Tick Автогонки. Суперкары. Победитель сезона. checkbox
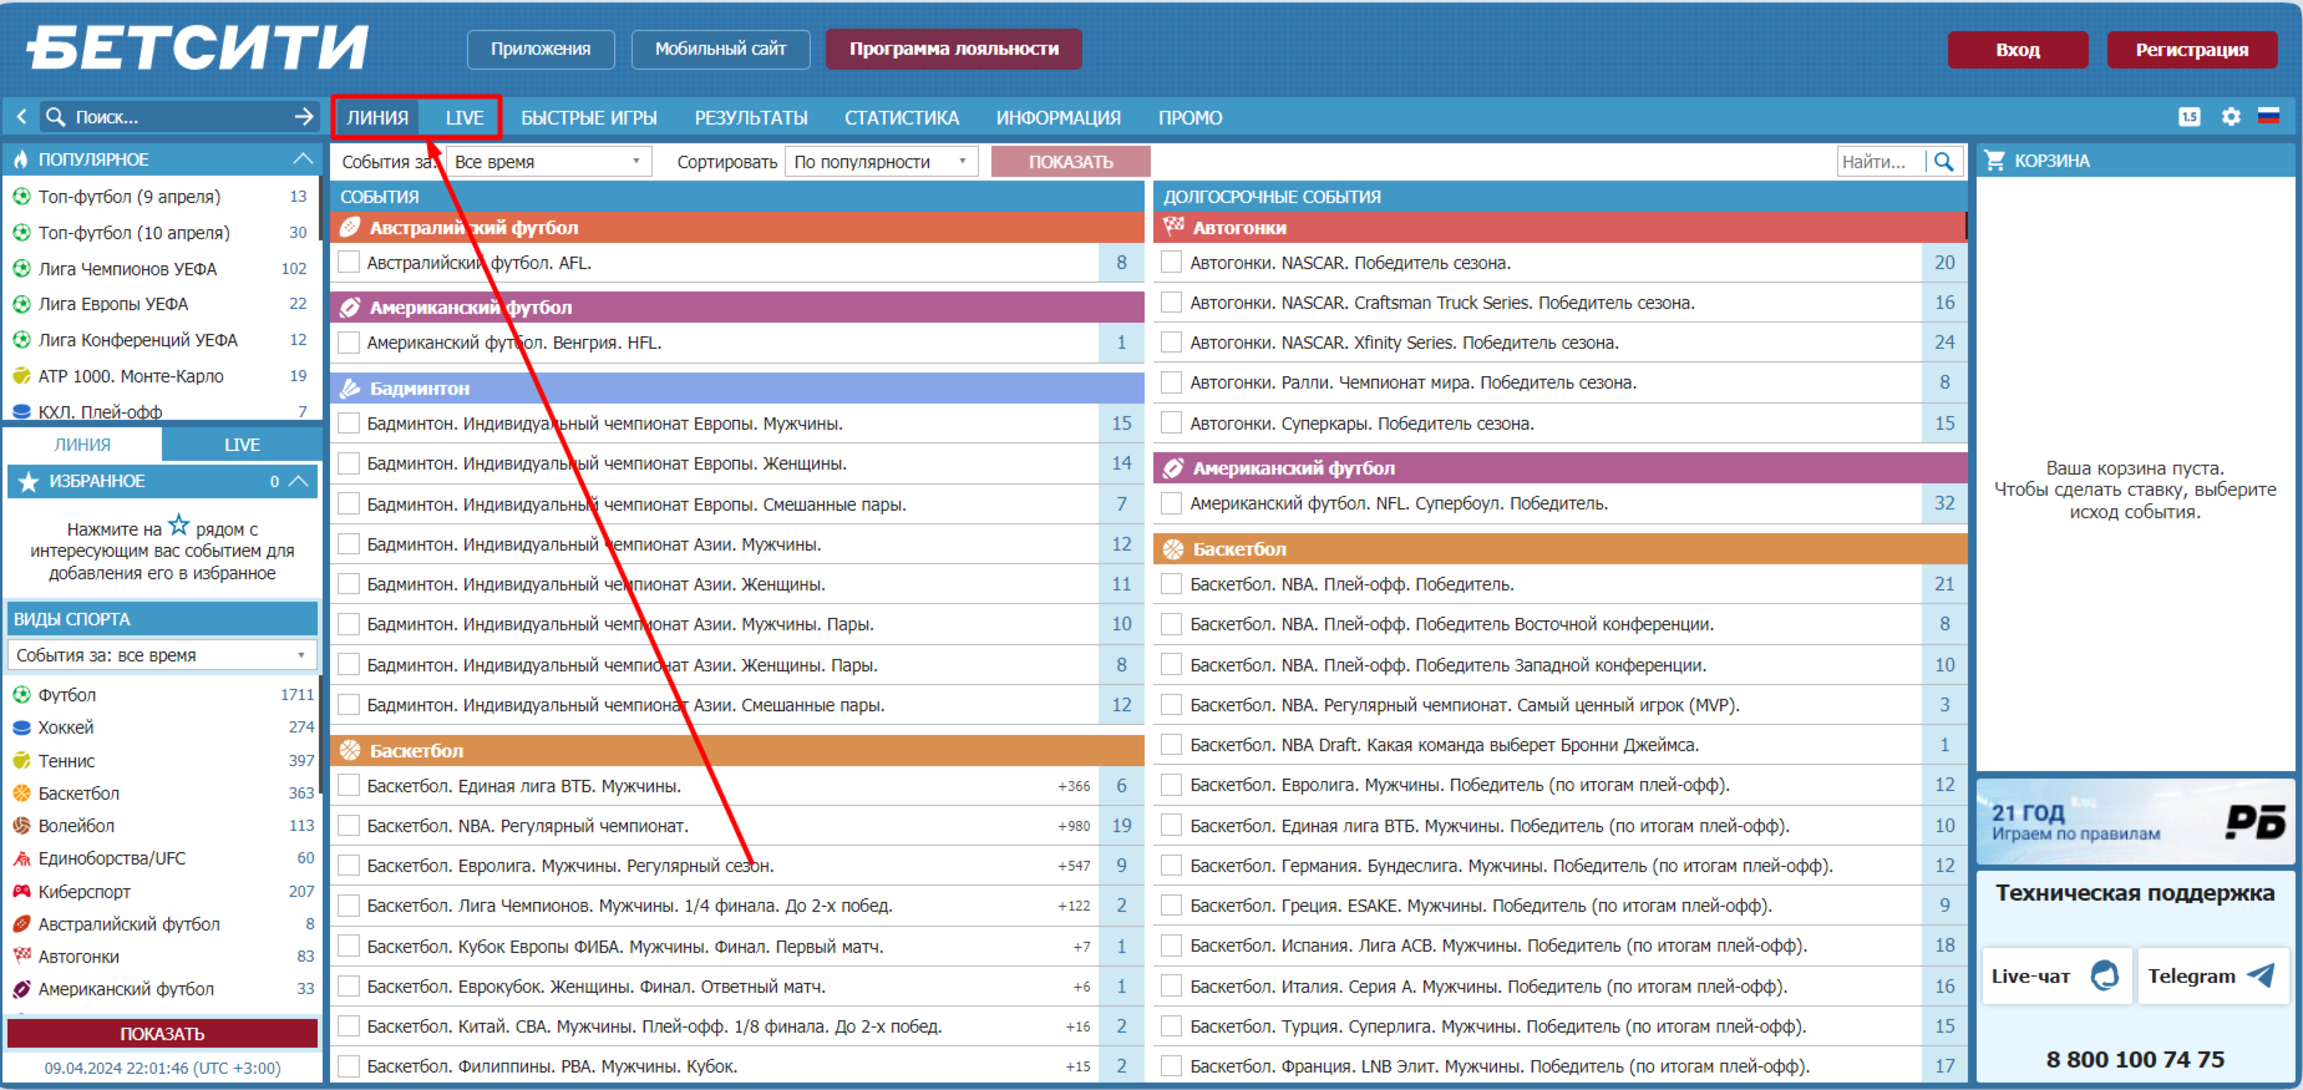This screenshot has width=2303, height=1090. click(1171, 424)
